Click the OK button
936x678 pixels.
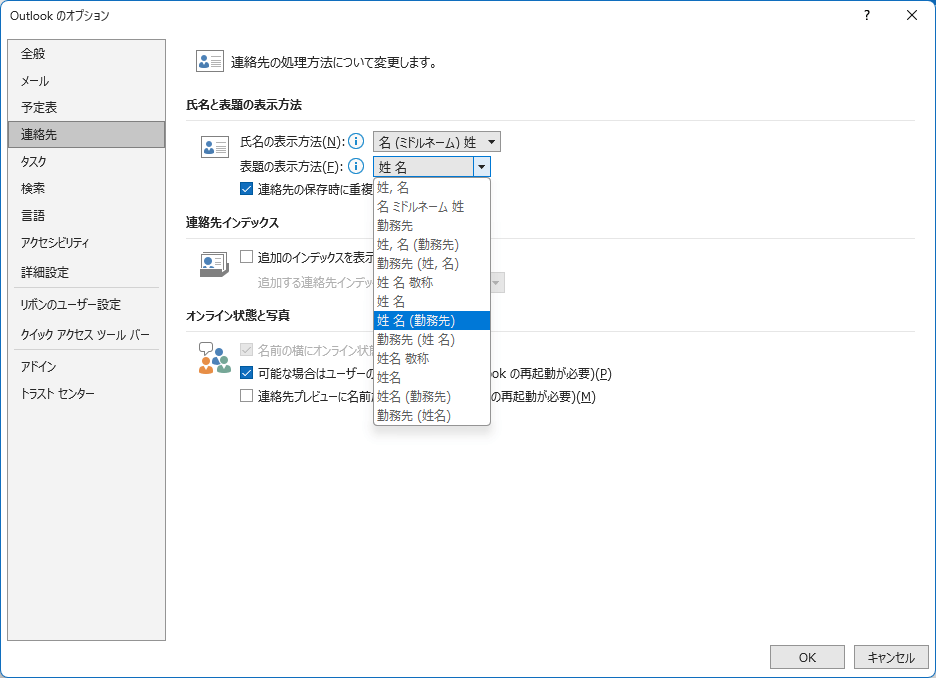pos(807,657)
